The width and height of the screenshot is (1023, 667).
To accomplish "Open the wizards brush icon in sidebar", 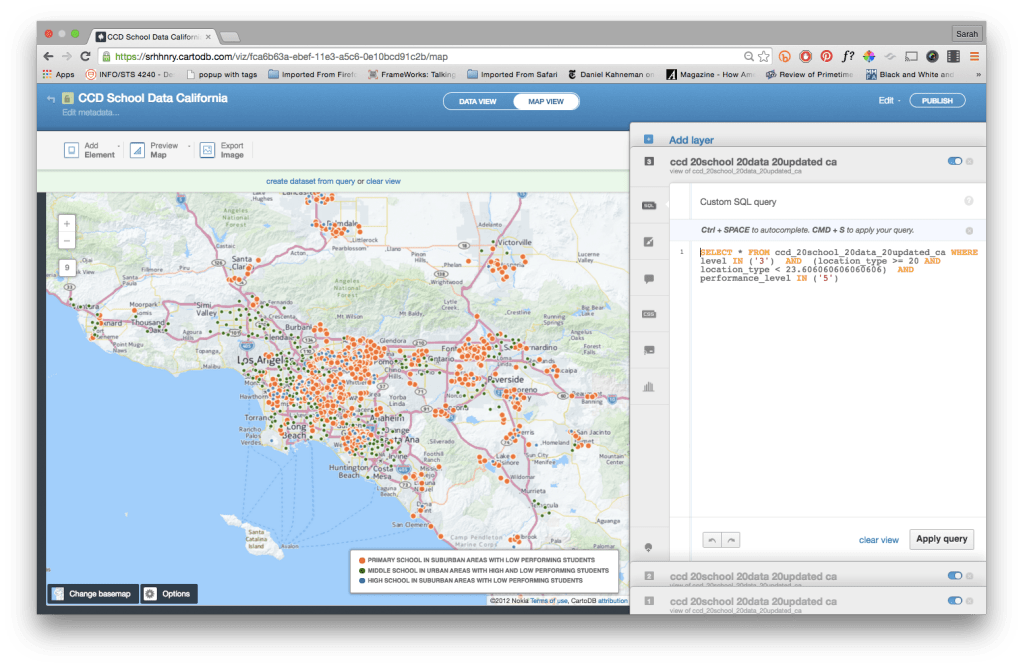I will 648,242.
